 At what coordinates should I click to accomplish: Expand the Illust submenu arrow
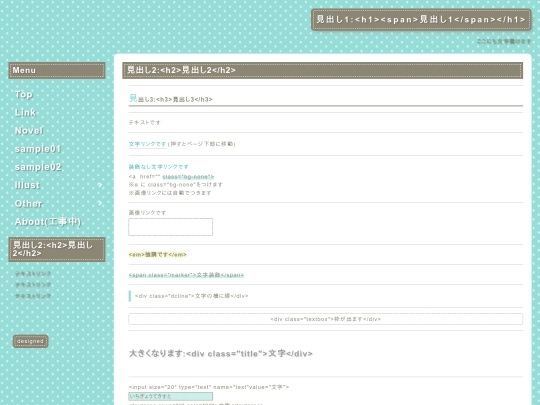pyautogui.click(x=100, y=185)
